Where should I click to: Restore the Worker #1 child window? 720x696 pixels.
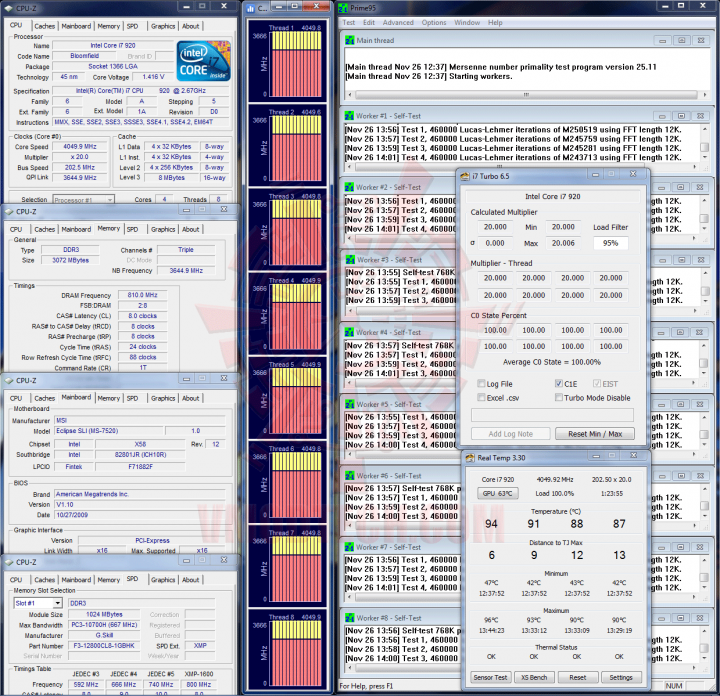pos(681,116)
